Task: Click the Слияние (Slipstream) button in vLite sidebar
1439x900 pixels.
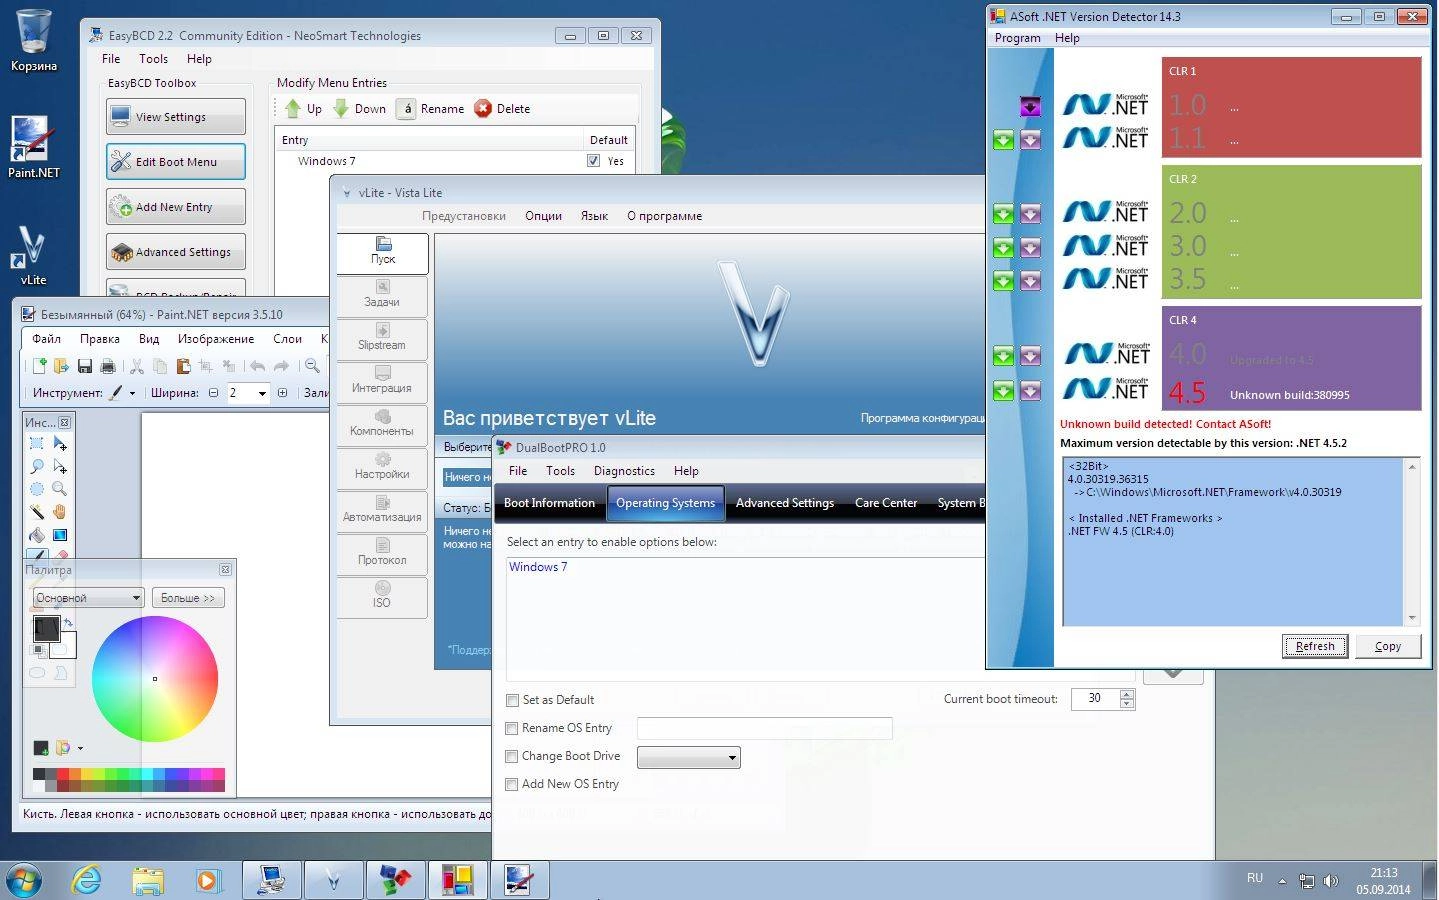Action: 382,338
